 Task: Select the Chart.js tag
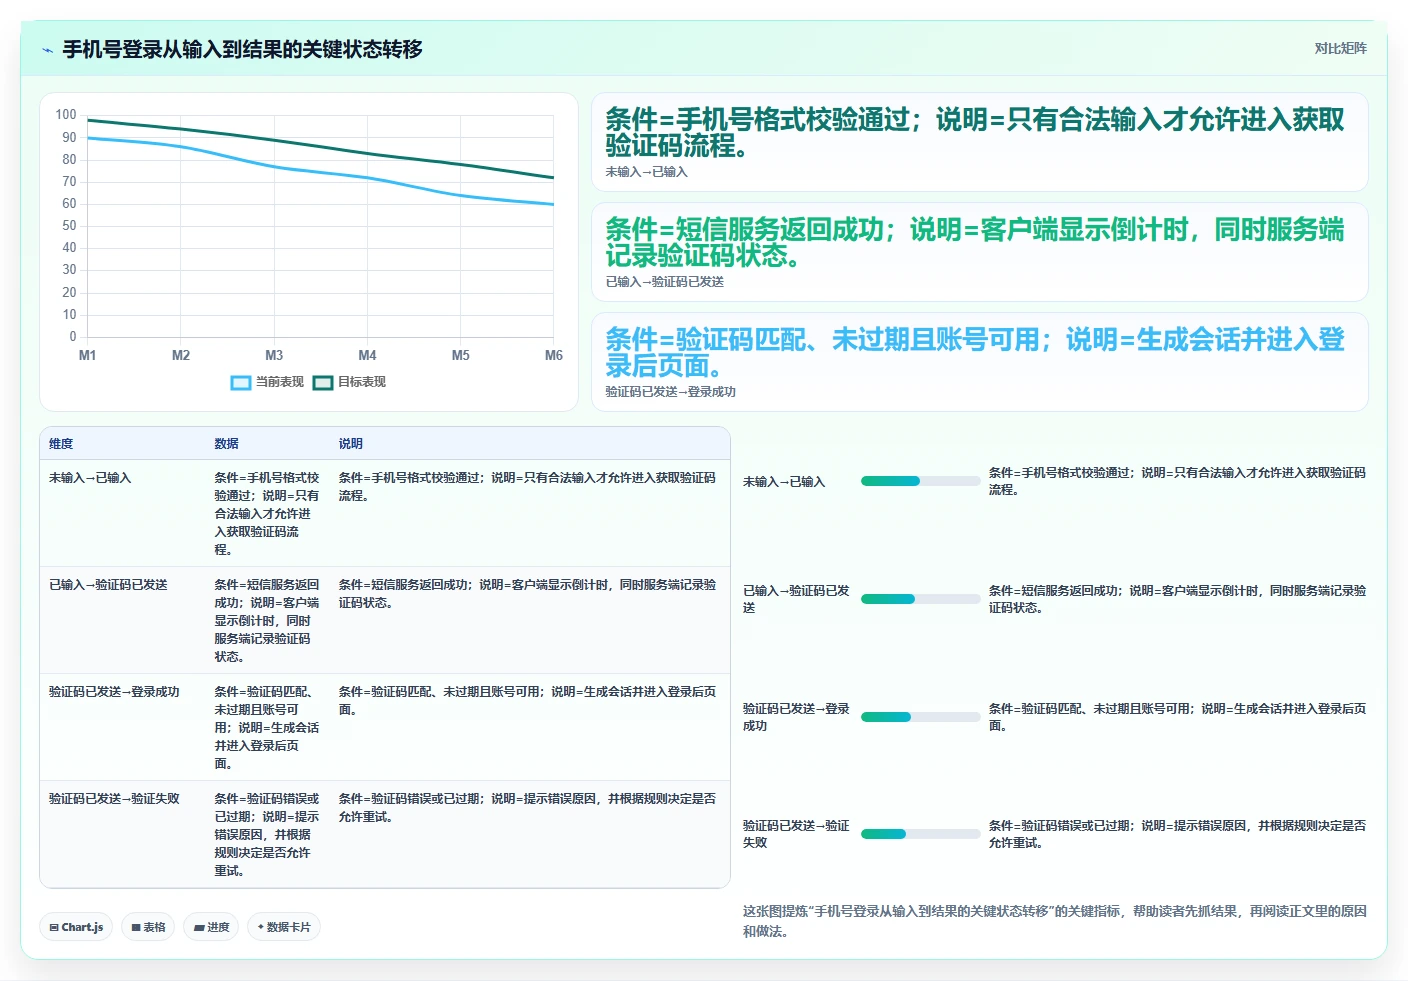76,927
